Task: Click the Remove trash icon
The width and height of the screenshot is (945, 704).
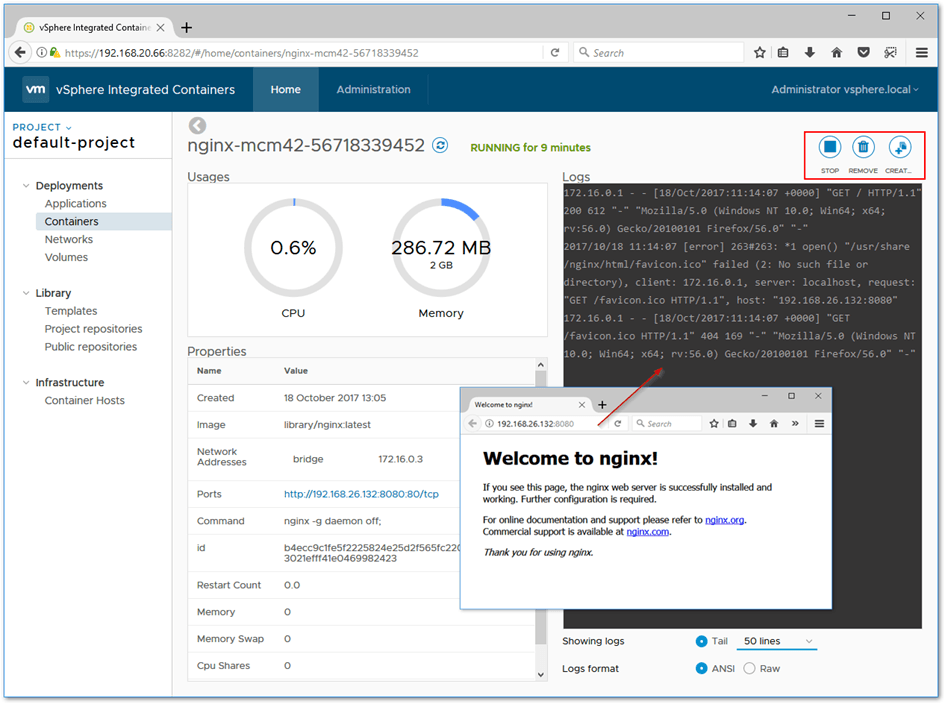Action: click(863, 147)
